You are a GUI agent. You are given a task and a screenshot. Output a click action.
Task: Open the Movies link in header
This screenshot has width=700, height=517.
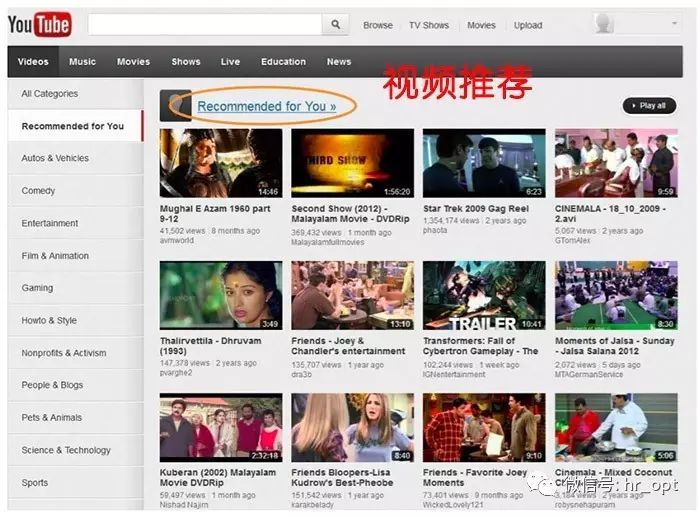coord(481,25)
